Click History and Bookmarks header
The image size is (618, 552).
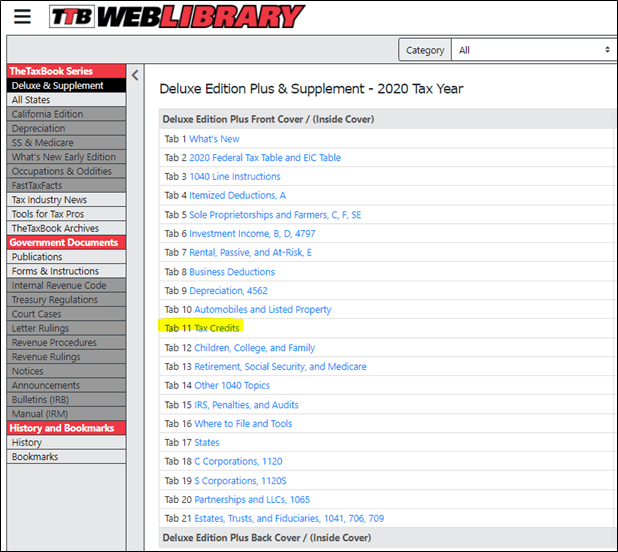66,428
